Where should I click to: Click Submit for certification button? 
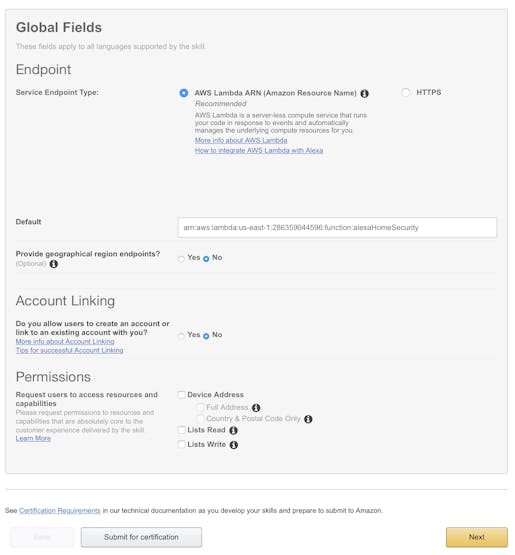coord(141,537)
